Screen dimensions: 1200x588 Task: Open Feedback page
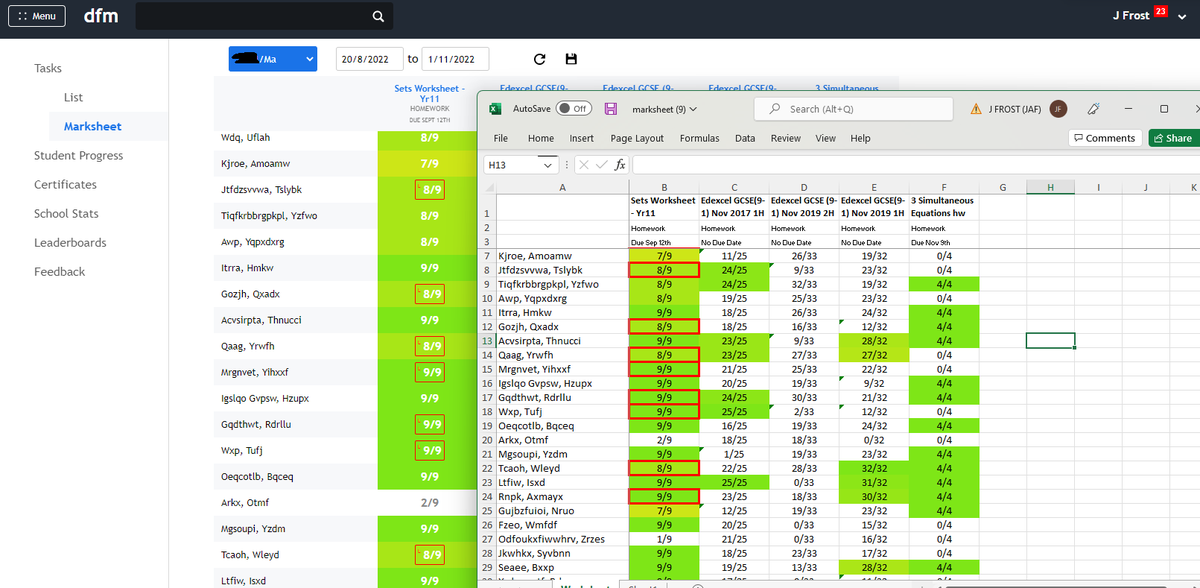pos(60,271)
